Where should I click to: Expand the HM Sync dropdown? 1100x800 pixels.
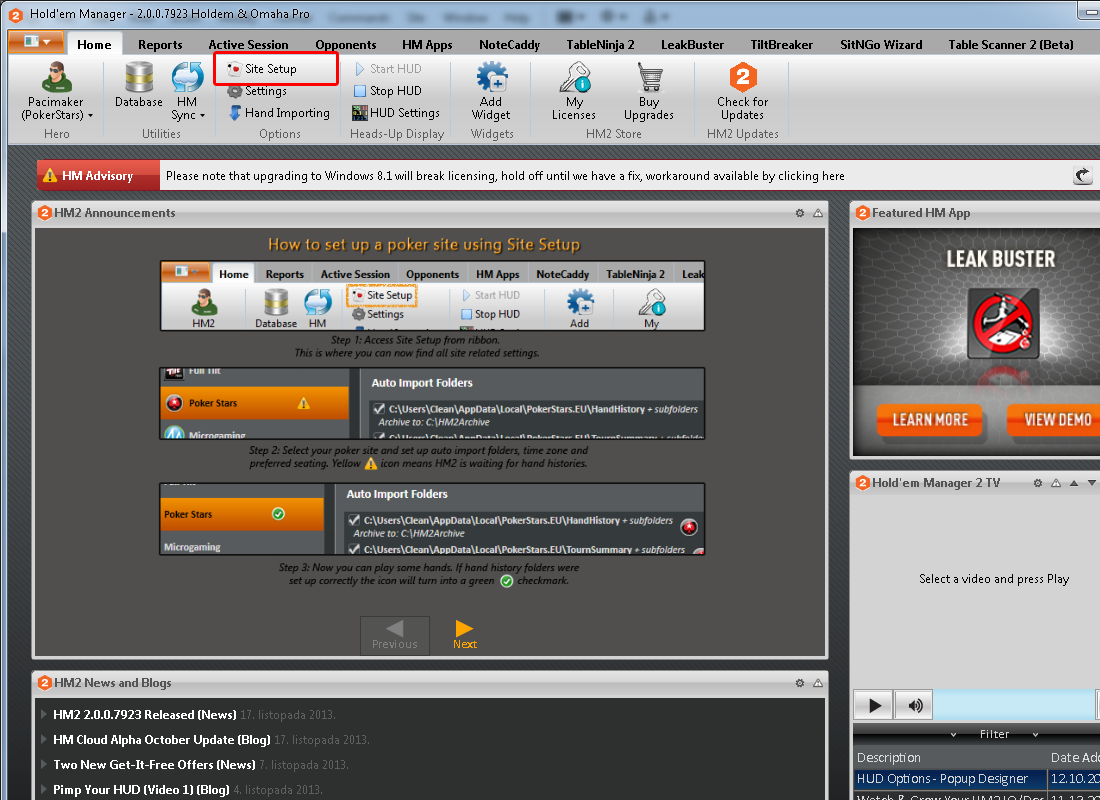[187, 108]
